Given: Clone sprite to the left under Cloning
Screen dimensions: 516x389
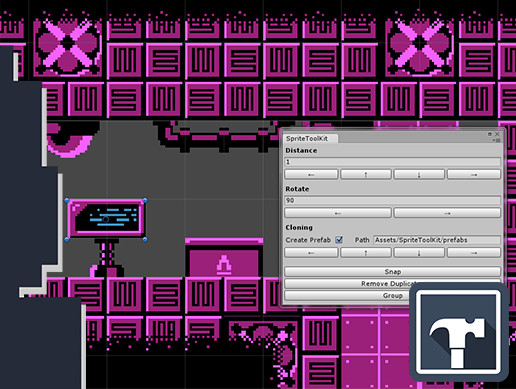Looking at the screenshot, I should [x=311, y=253].
